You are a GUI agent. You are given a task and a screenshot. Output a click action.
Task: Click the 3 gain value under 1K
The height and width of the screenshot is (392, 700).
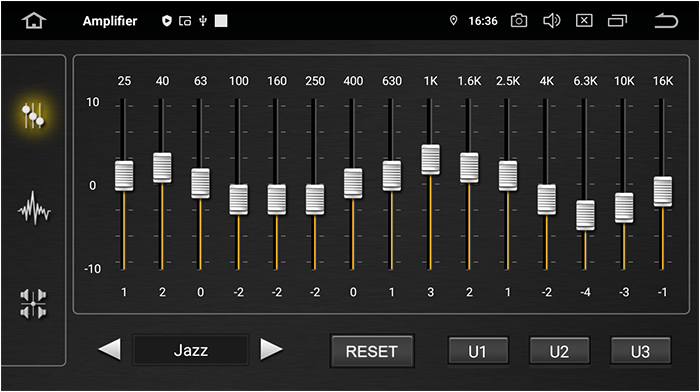[430, 292]
